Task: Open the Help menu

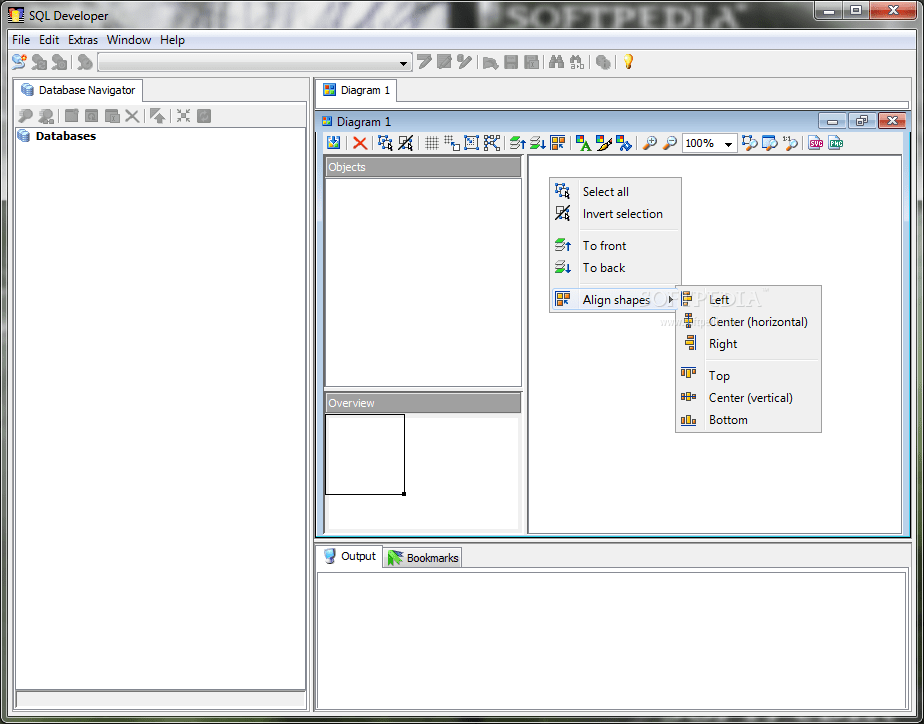Action: 173,40
